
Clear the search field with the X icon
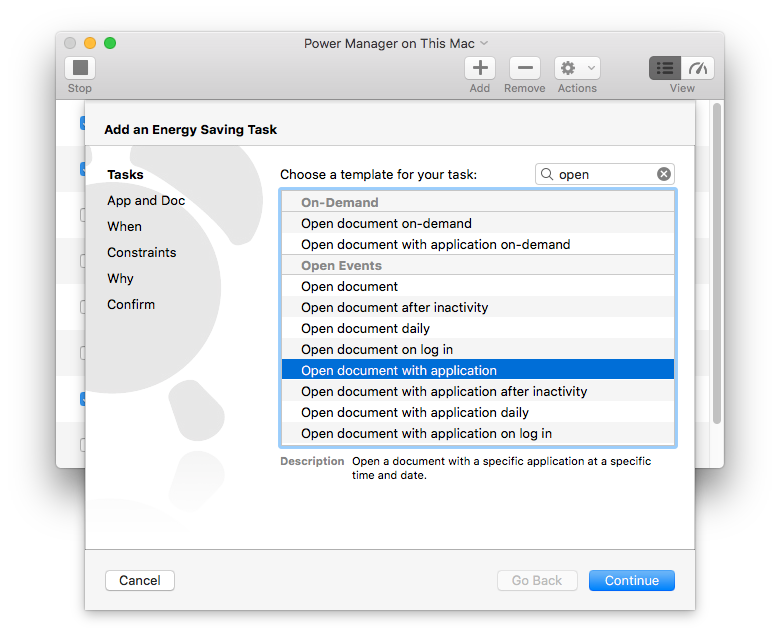[x=664, y=174]
